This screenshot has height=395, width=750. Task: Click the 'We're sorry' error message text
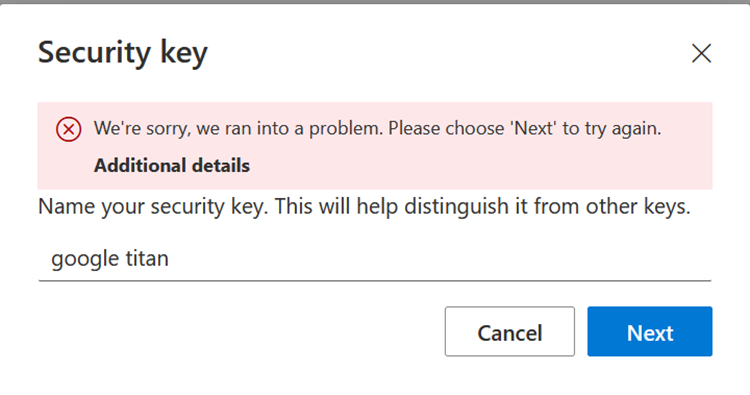point(377,129)
